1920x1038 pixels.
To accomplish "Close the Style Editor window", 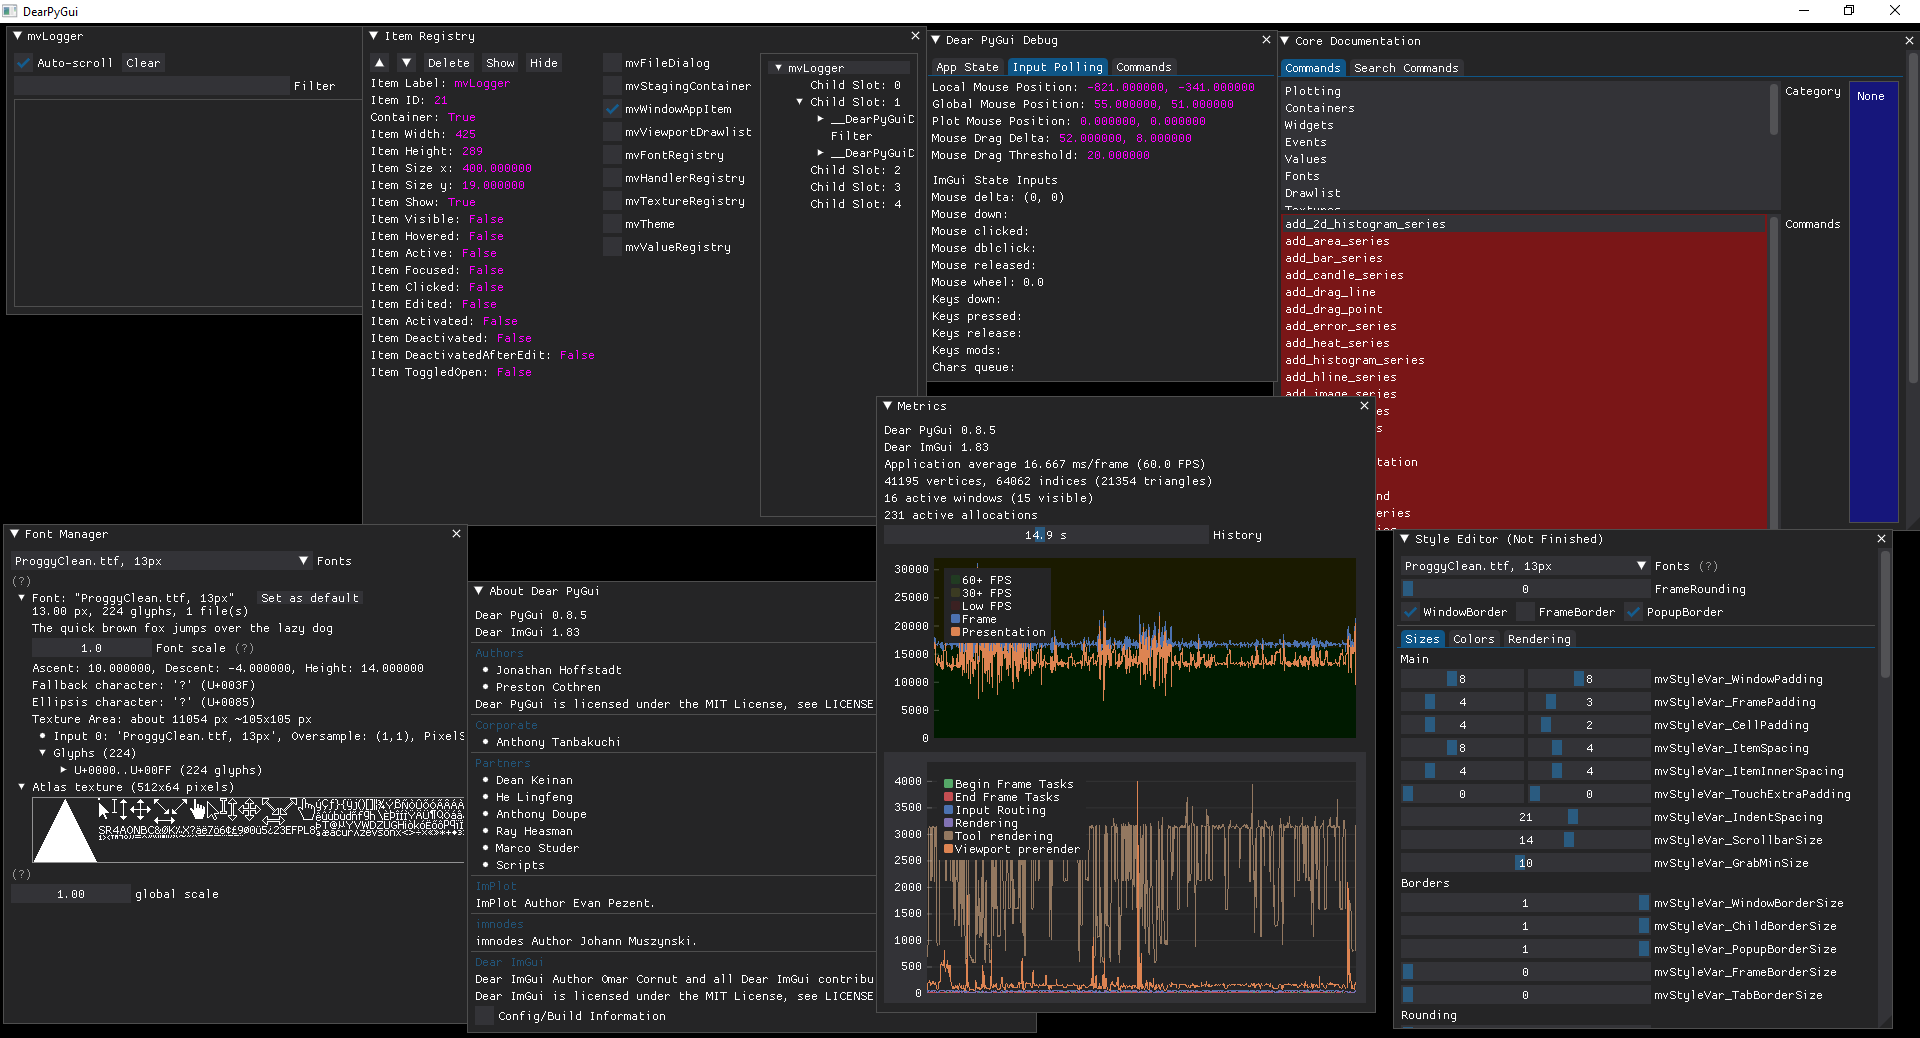I will 1881,539.
